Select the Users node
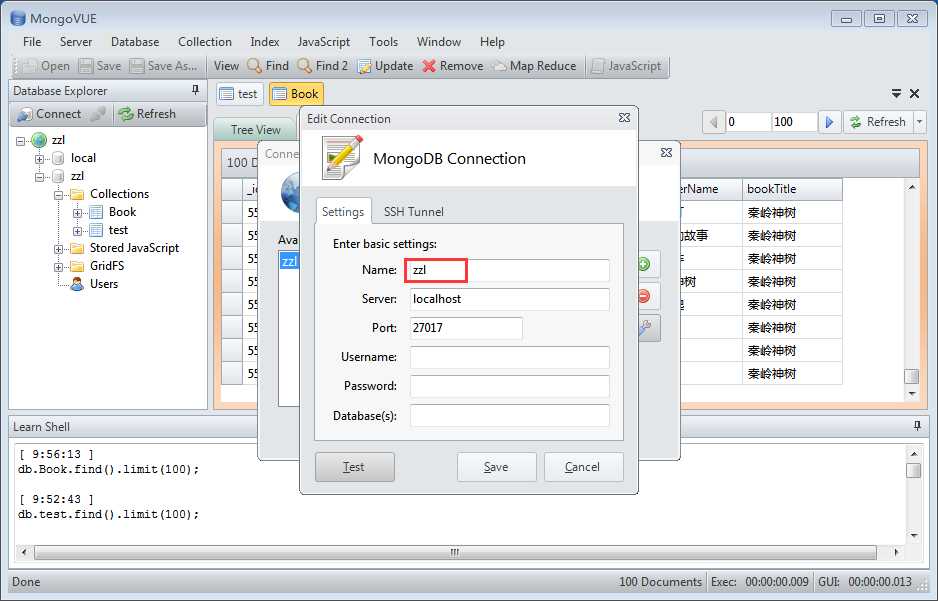This screenshot has height=601, width=938. [x=95, y=283]
